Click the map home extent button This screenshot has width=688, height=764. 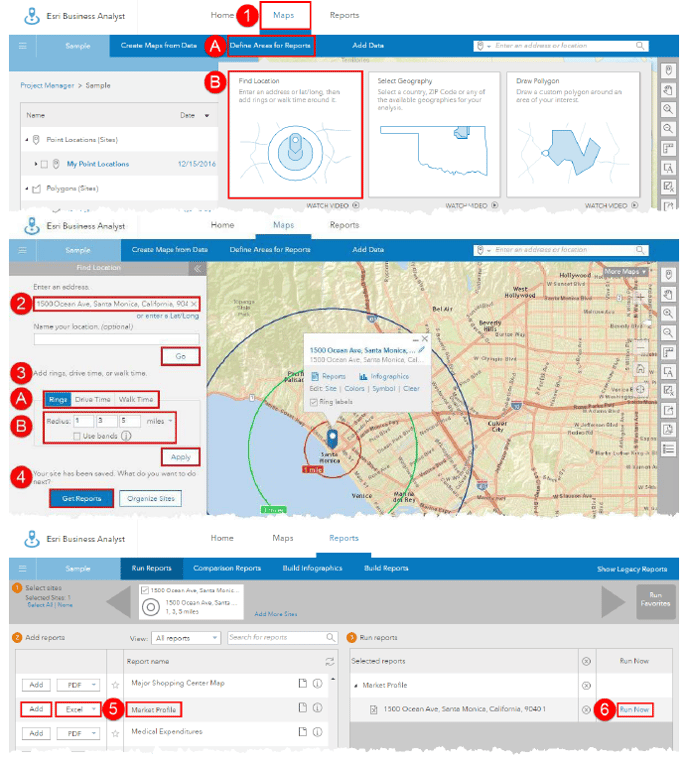(x=640, y=368)
